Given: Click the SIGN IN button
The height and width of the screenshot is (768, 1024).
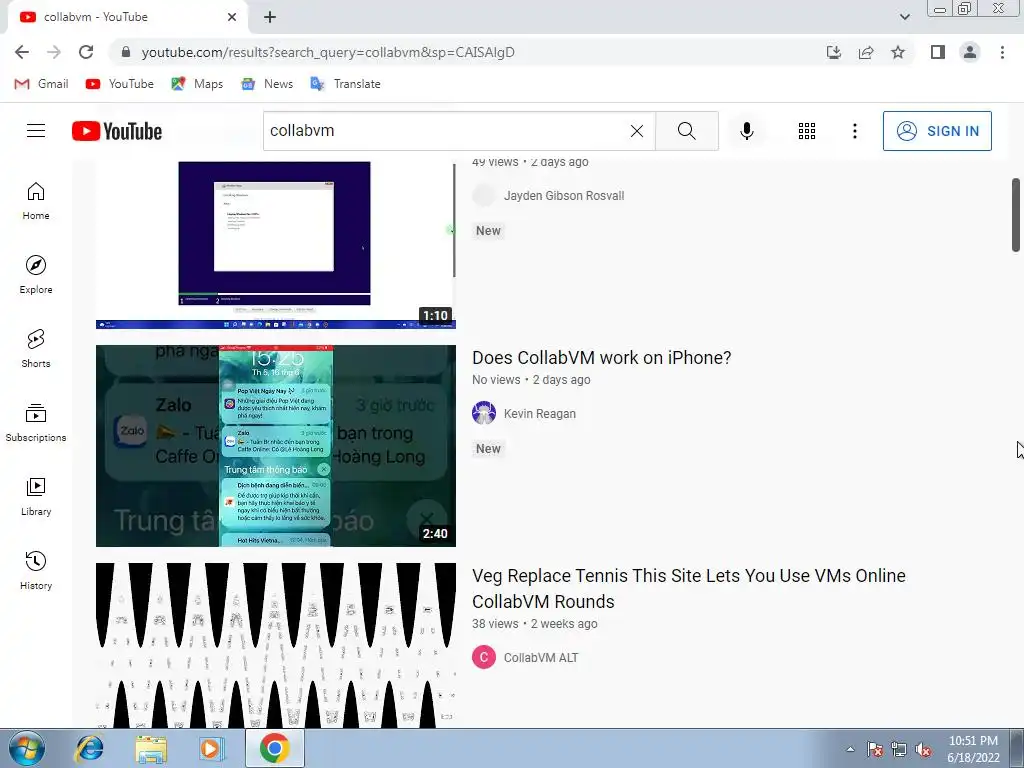Looking at the screenshot, I should click(x=937, y=131).
